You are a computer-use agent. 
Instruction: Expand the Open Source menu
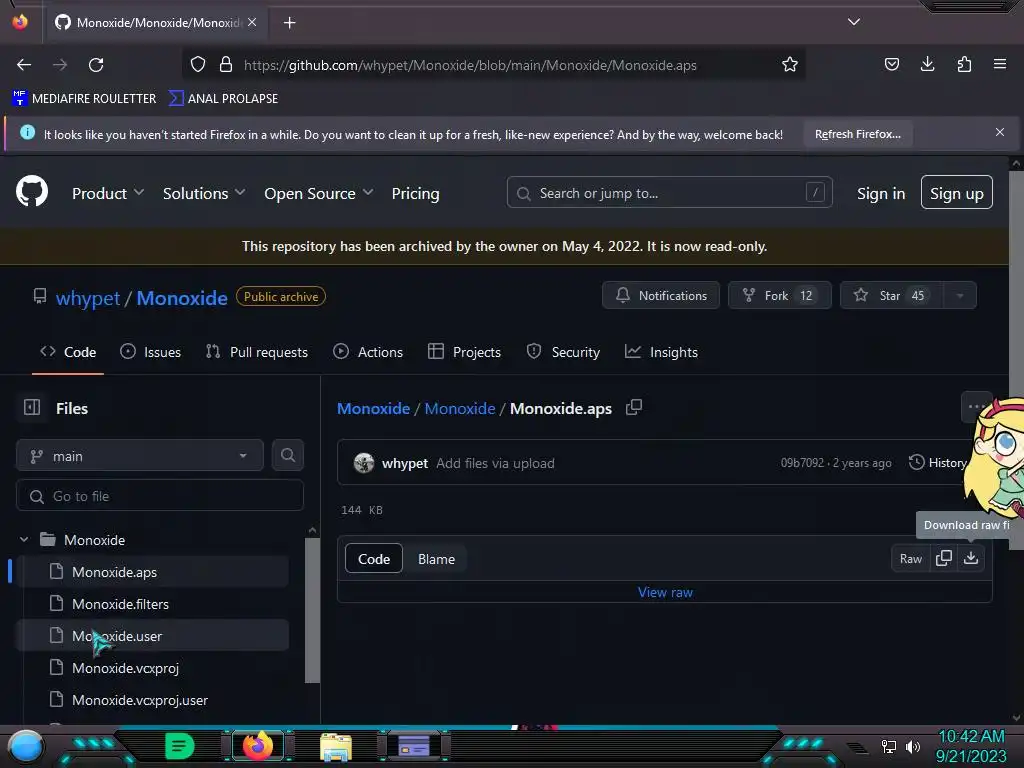tap(319, 193)
